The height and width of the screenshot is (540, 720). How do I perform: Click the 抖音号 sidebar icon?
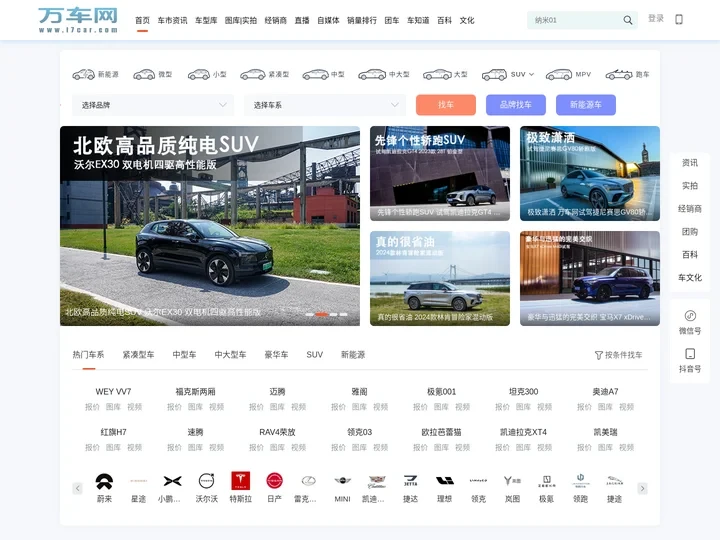[x=690, y=354]
